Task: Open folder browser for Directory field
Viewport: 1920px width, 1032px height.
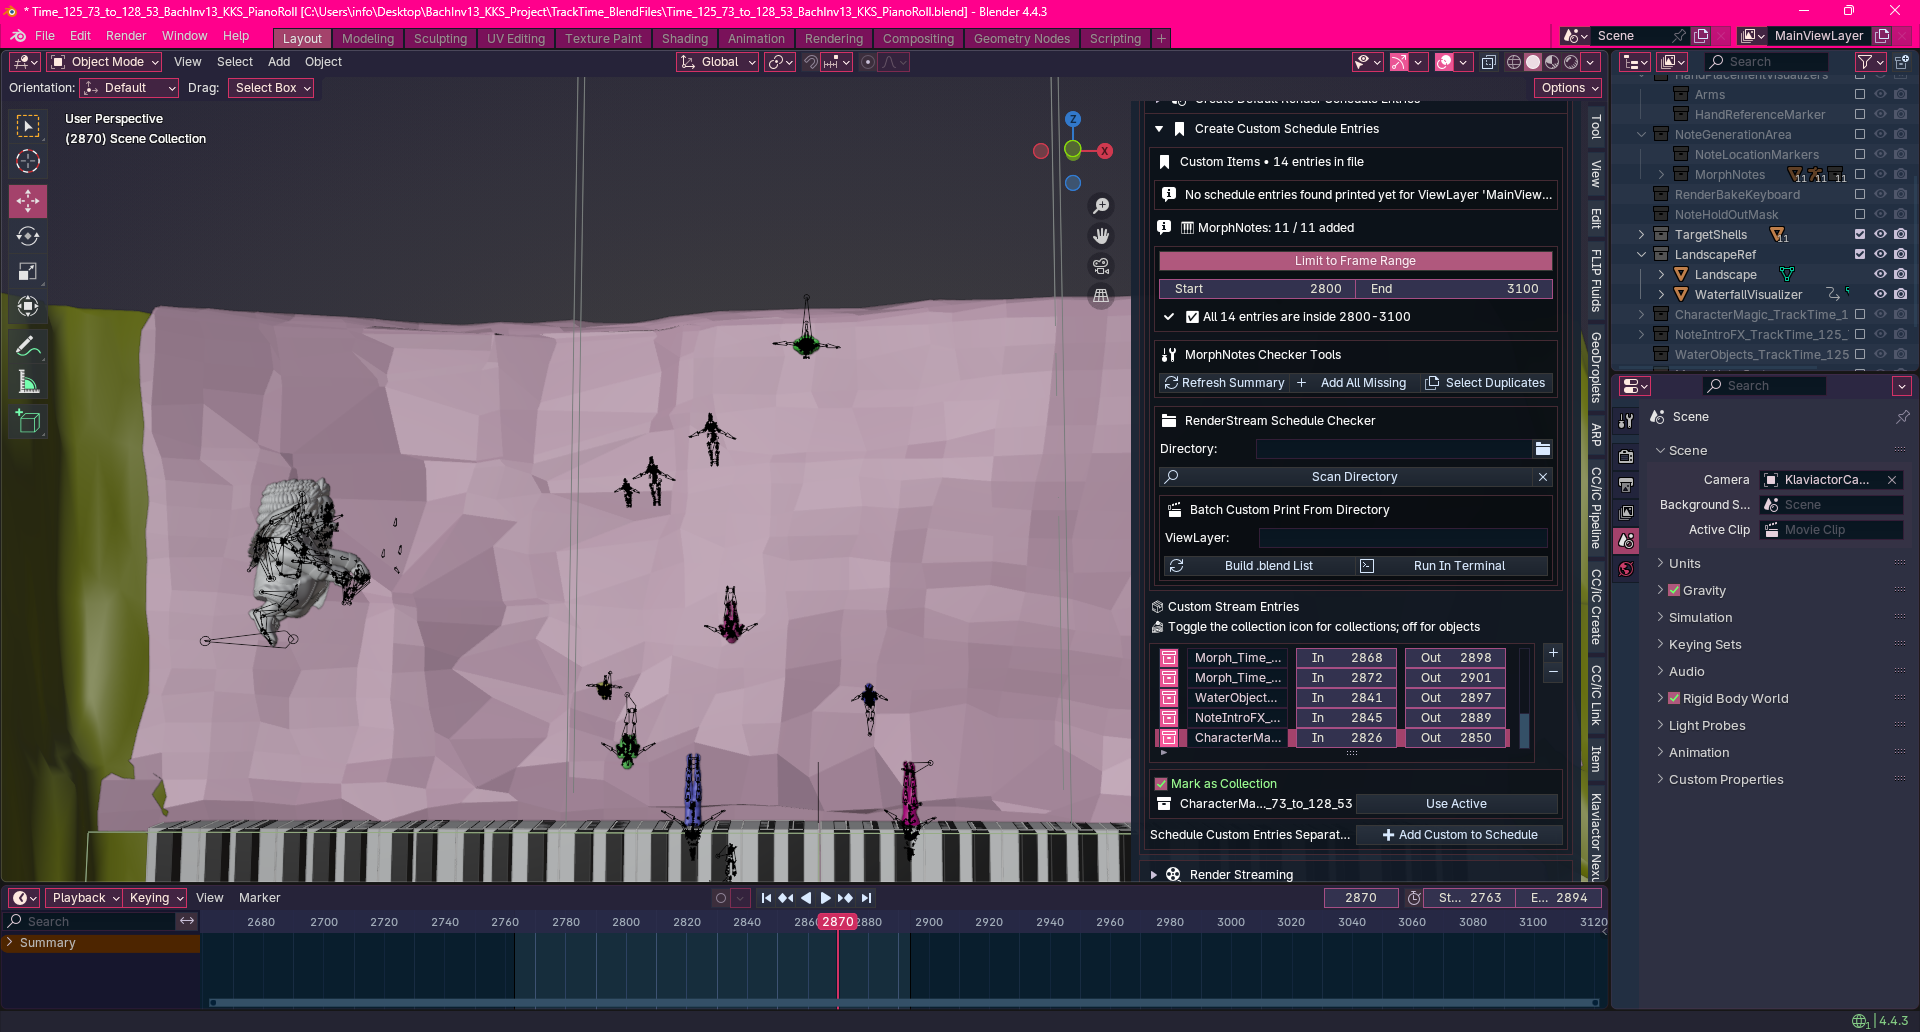Action: (1542, 449)
